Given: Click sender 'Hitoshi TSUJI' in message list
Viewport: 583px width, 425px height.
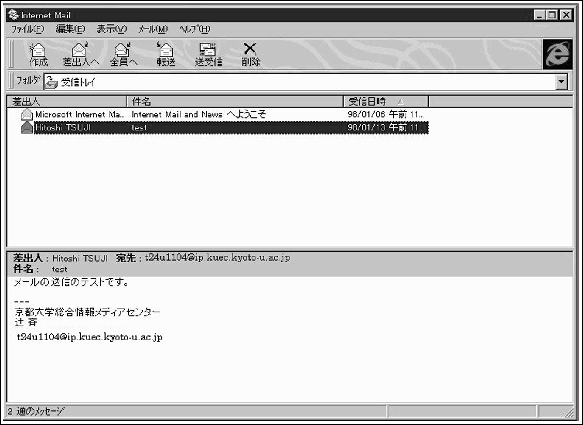Looking at the screenshot, I should (63, 128).
